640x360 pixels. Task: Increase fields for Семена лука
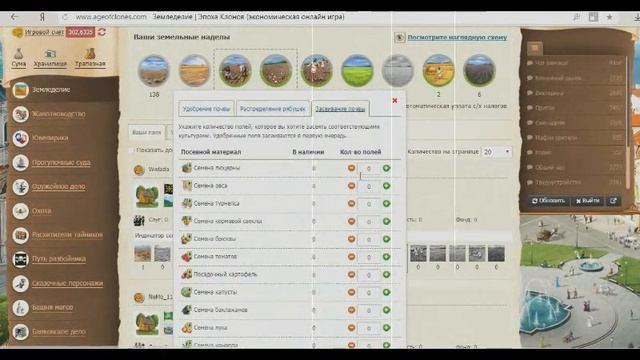tap(386, 328)
